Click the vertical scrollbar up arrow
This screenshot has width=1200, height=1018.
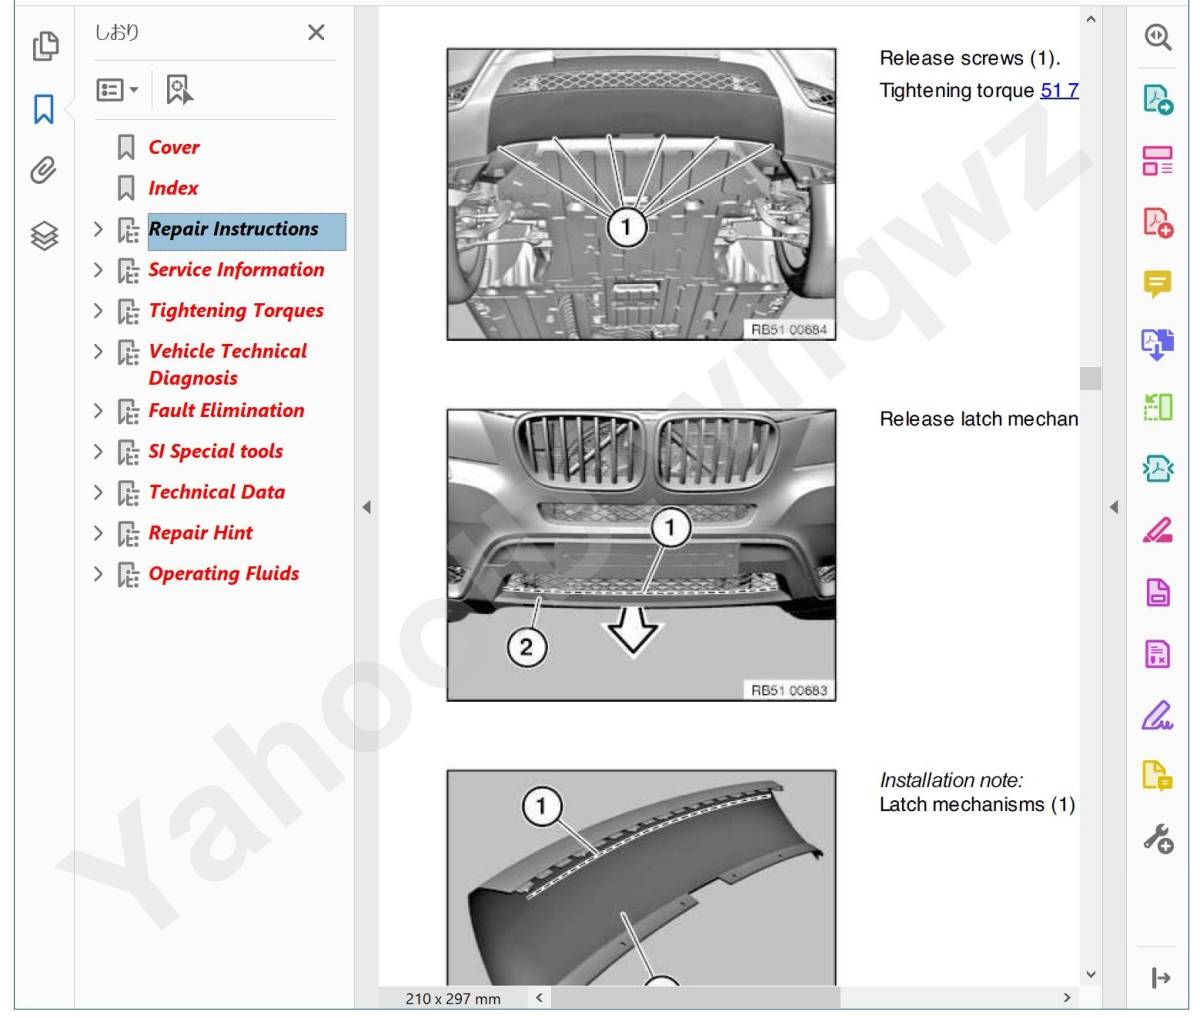(x=1091, y=19)
